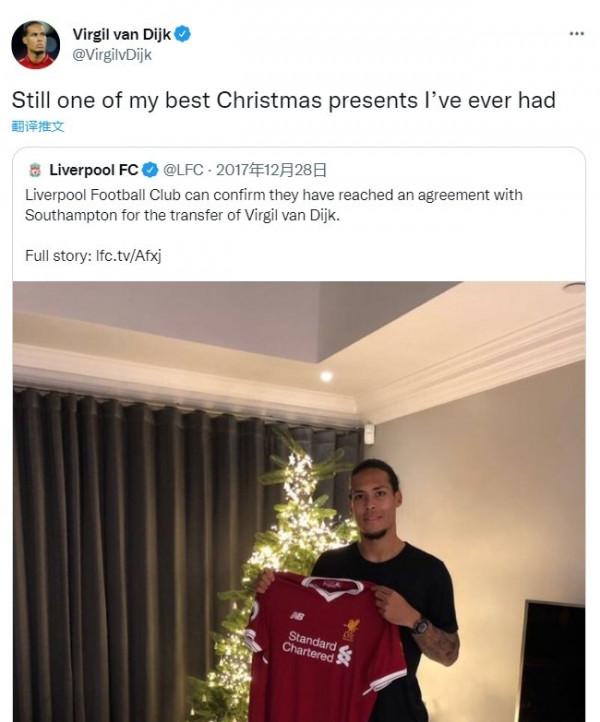
Task: Click the Standard Chartered logo on the shirt
Action: 312,646
